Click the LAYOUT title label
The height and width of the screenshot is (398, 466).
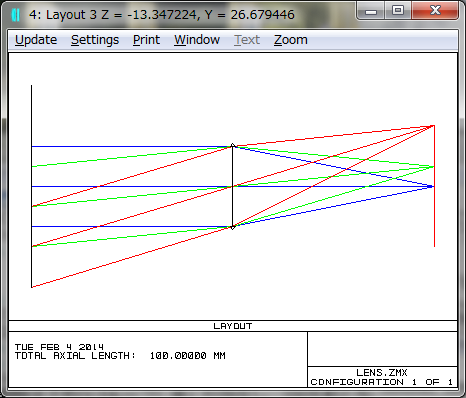click(x=233, y=326)
